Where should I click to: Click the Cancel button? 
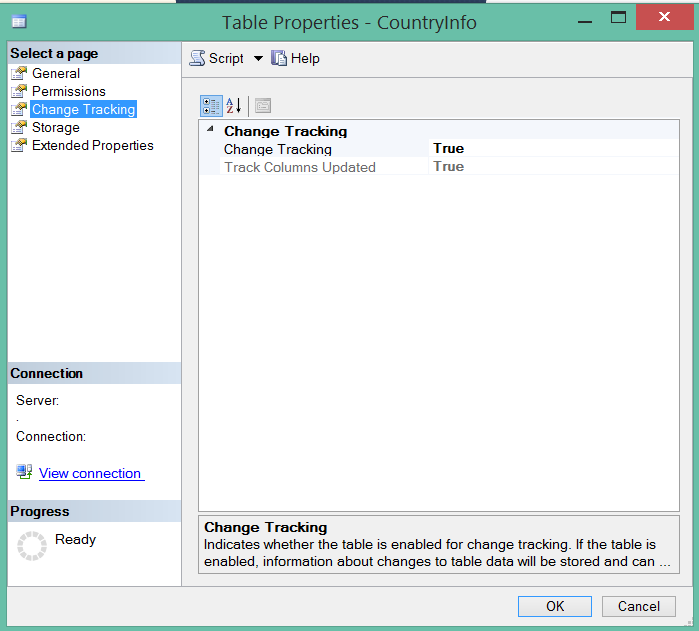tap(638, 606)
